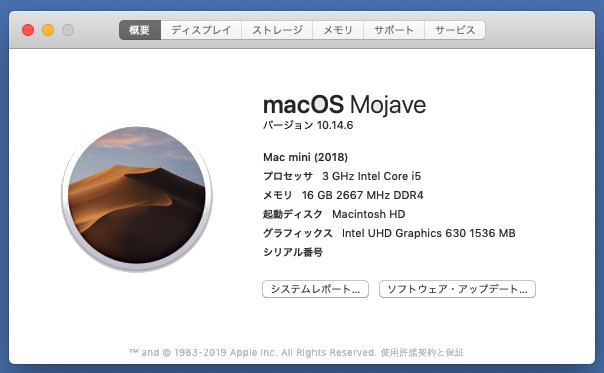
Task: Click the グラフィックス label
Action: 298,233
